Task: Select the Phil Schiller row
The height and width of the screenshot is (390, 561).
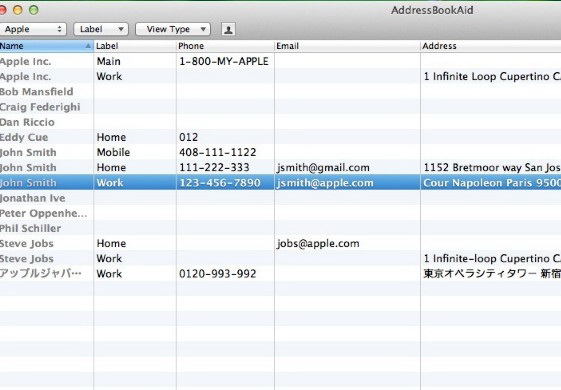Action: click(x=280, y=228)
